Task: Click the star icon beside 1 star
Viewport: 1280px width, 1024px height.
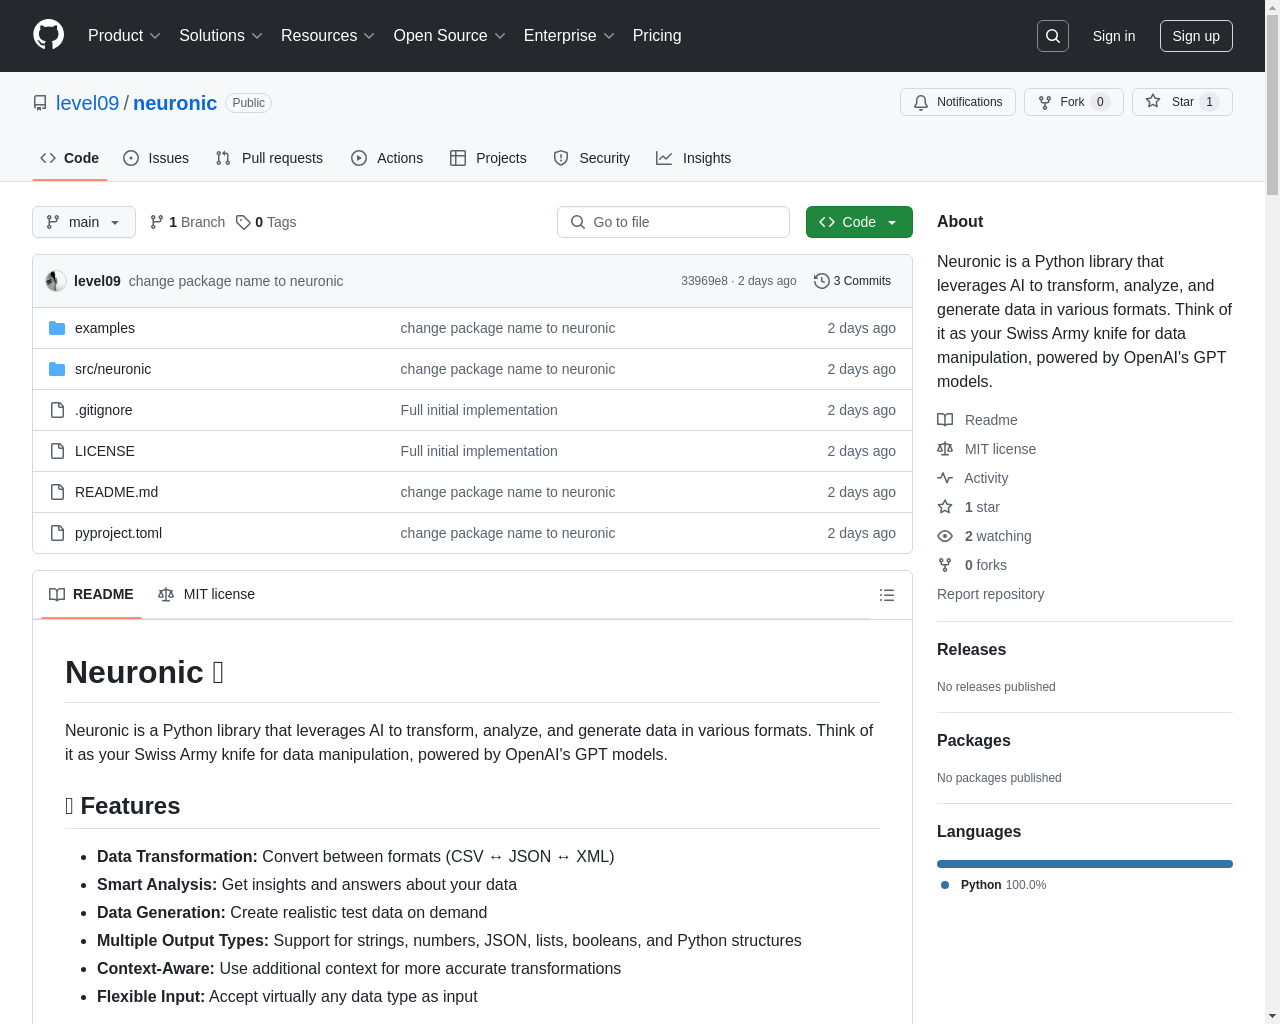Action: tap(945, 507)
